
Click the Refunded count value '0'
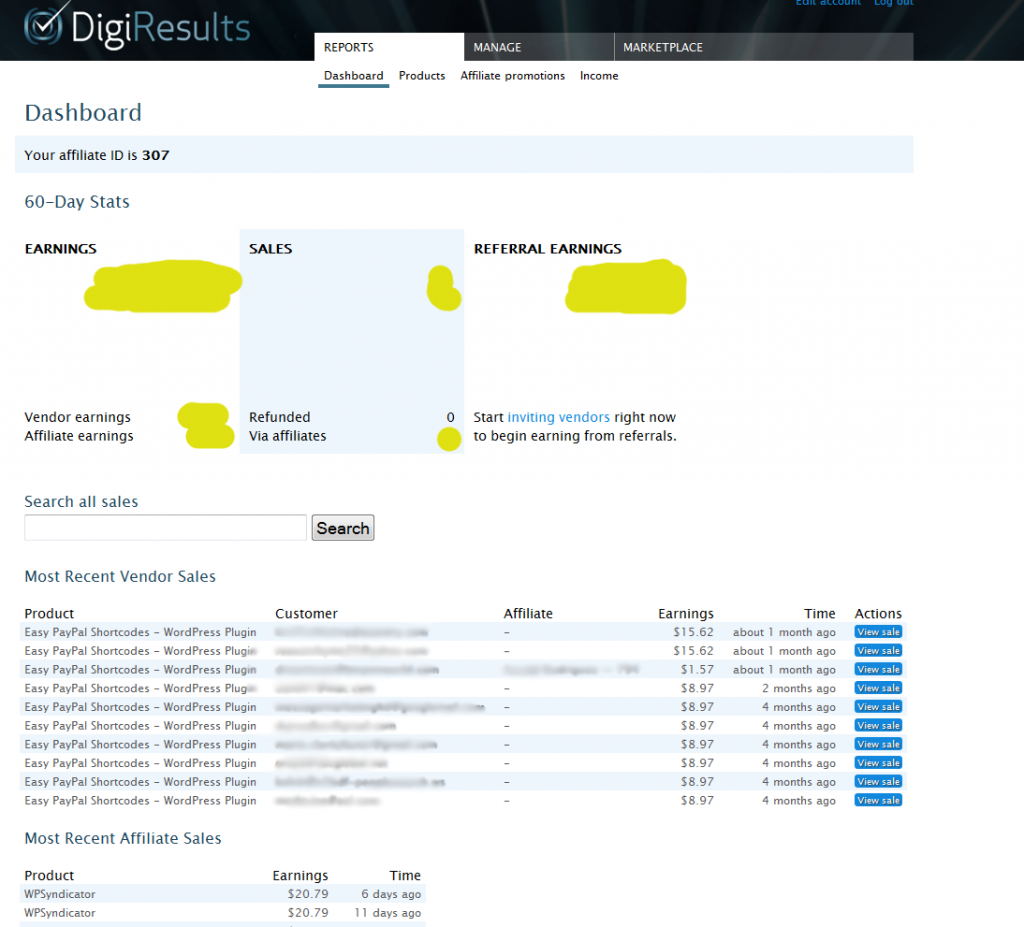(x=451, y=417)
